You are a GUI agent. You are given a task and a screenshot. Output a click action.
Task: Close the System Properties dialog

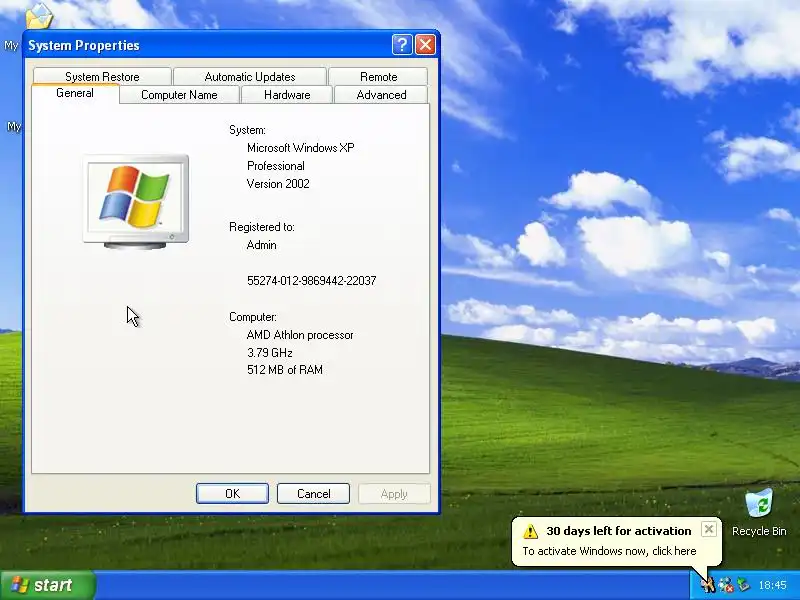[425, 45]
